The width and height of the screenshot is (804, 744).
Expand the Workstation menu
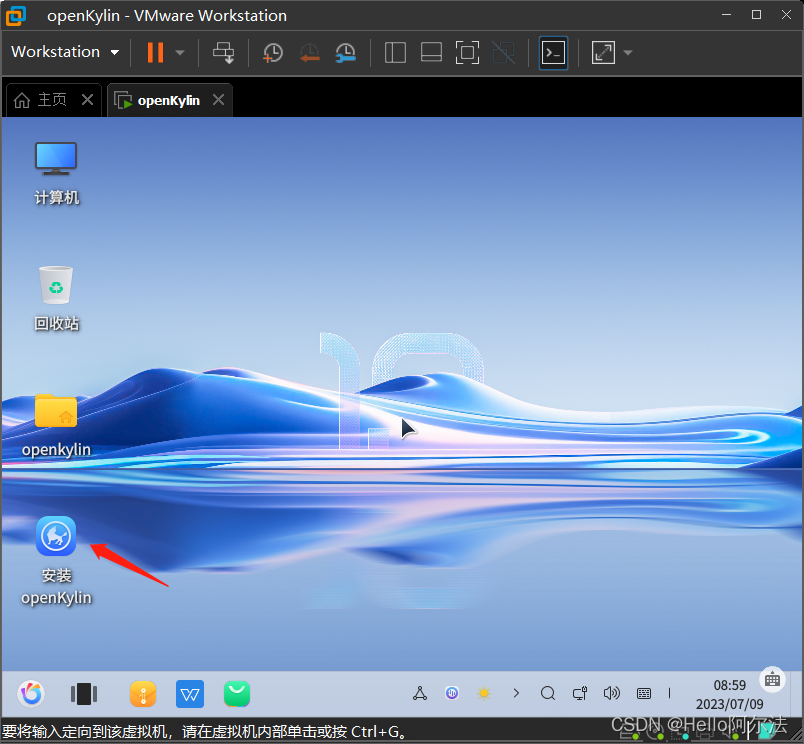click(65, 52)
